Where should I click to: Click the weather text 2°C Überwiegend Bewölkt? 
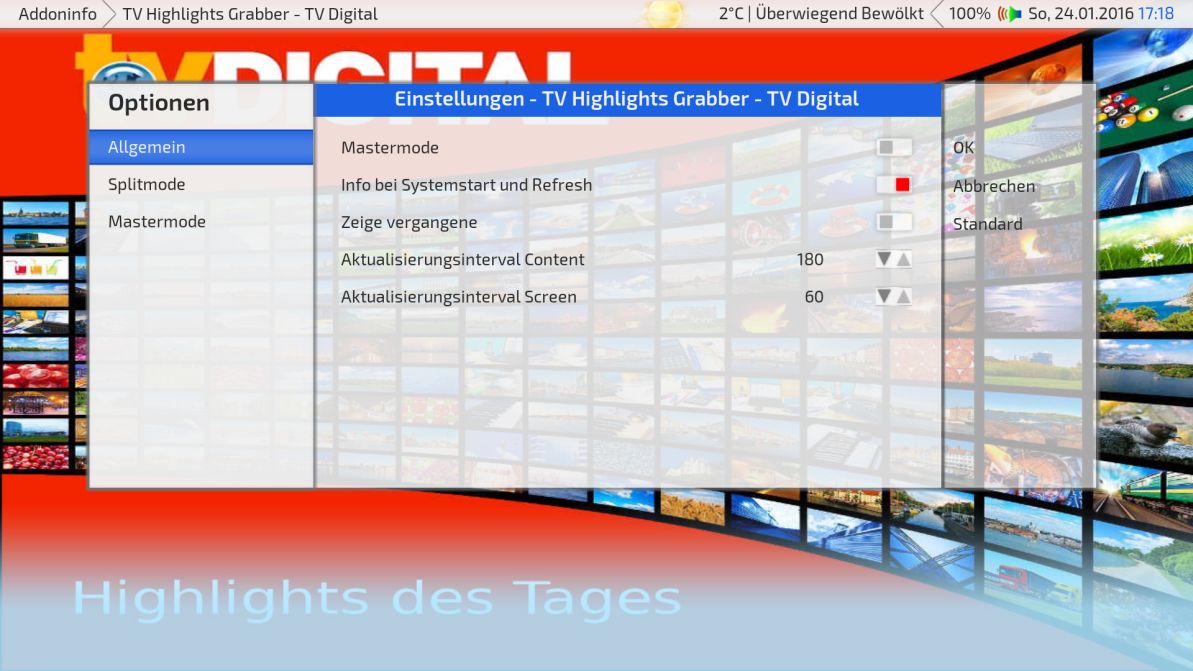(821, 14)
